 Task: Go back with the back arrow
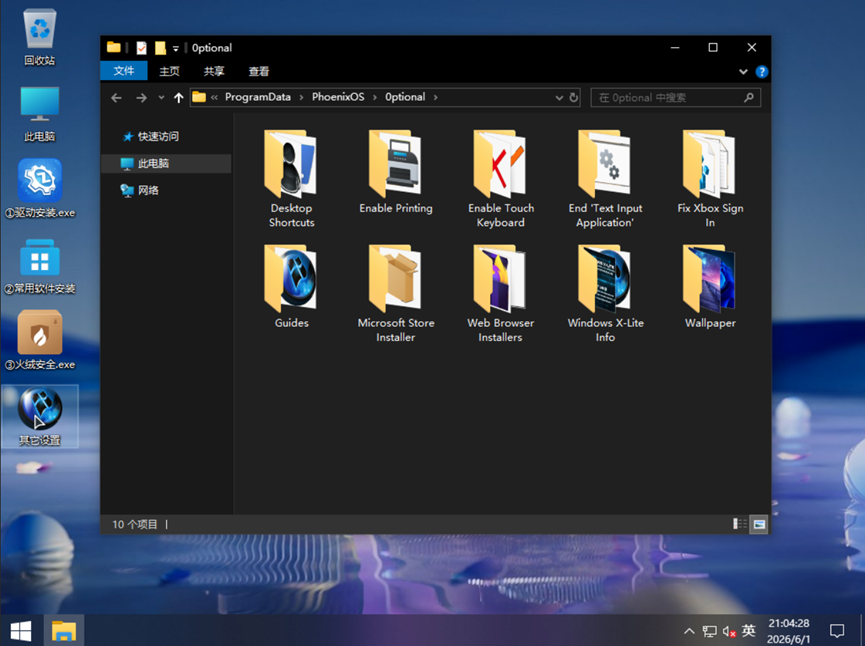pyautogui.click(x=116, y=98)
